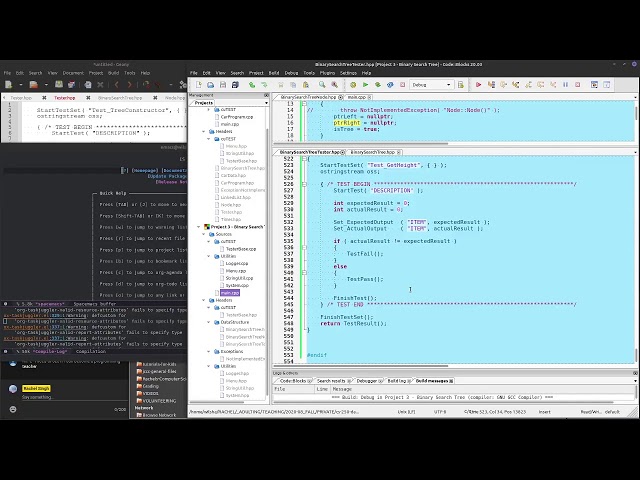The image size is (640, 480).
Task: Click Break debugger pause icon
Action: 565,84
